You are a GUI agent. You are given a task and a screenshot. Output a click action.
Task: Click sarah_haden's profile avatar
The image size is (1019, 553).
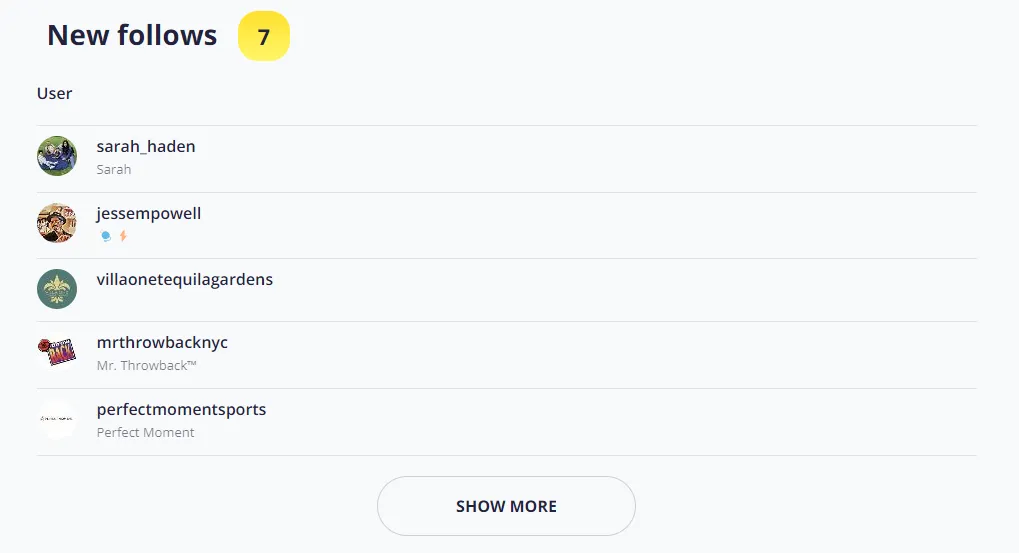point(57,156)
